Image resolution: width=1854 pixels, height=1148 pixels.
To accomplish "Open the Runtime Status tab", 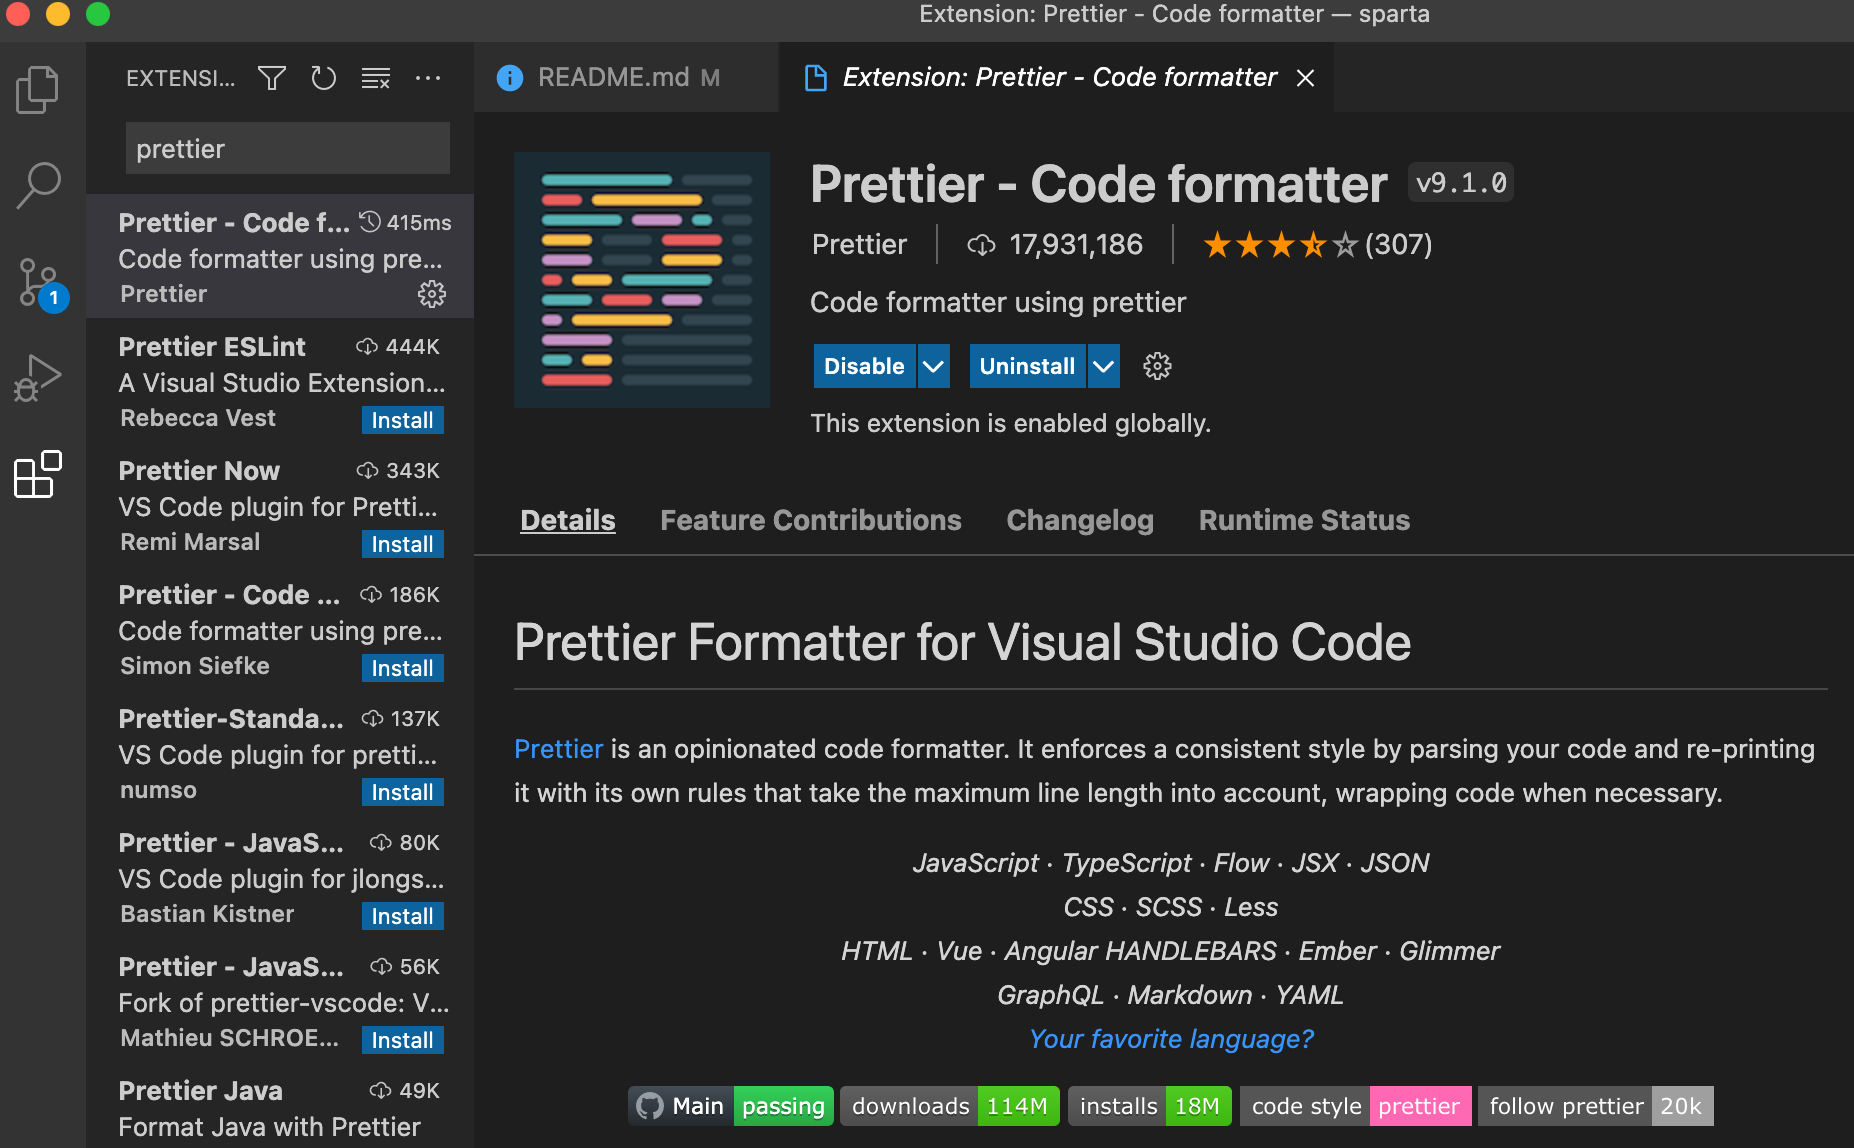I will [x=1304, y=520].
